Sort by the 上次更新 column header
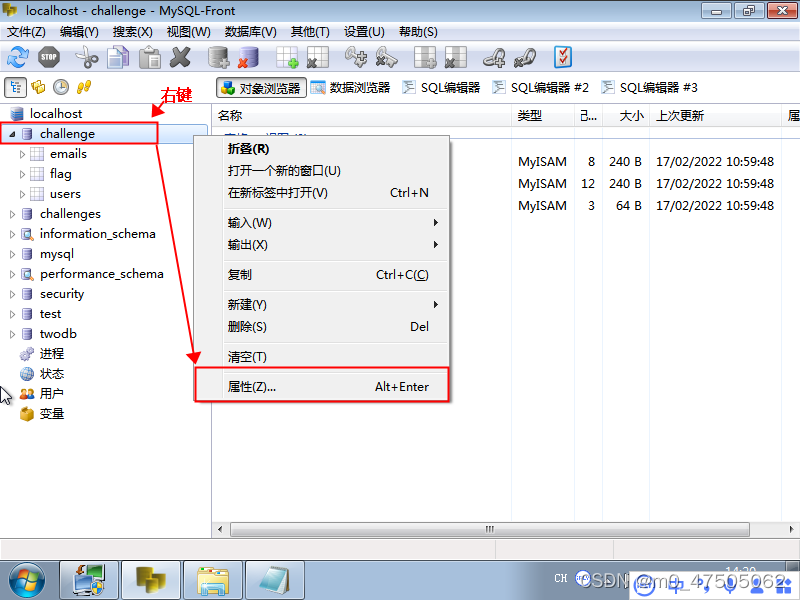 pos(715,116)
